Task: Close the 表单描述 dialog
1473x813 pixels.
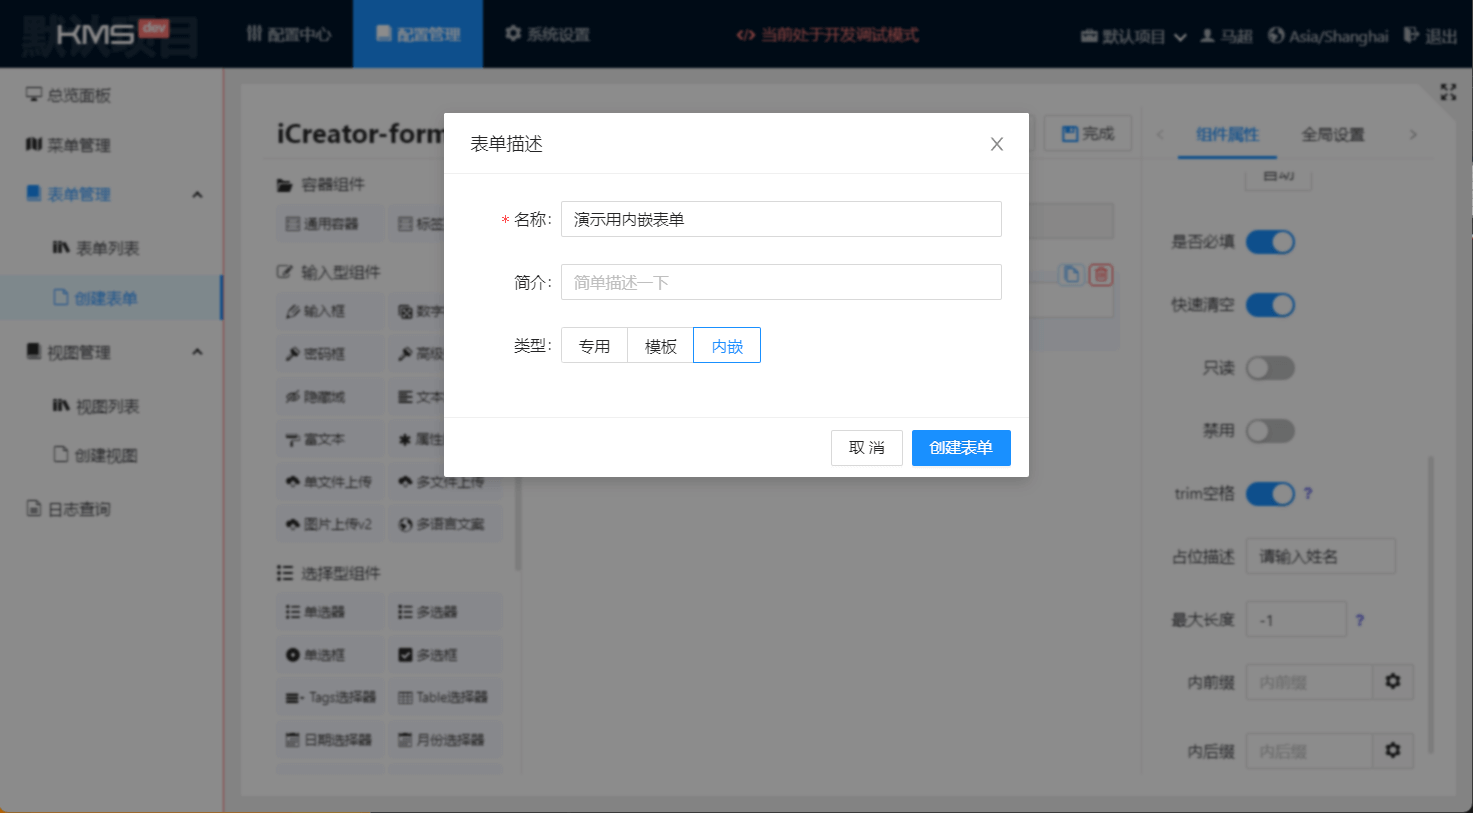Action: [x=996, y=144]
